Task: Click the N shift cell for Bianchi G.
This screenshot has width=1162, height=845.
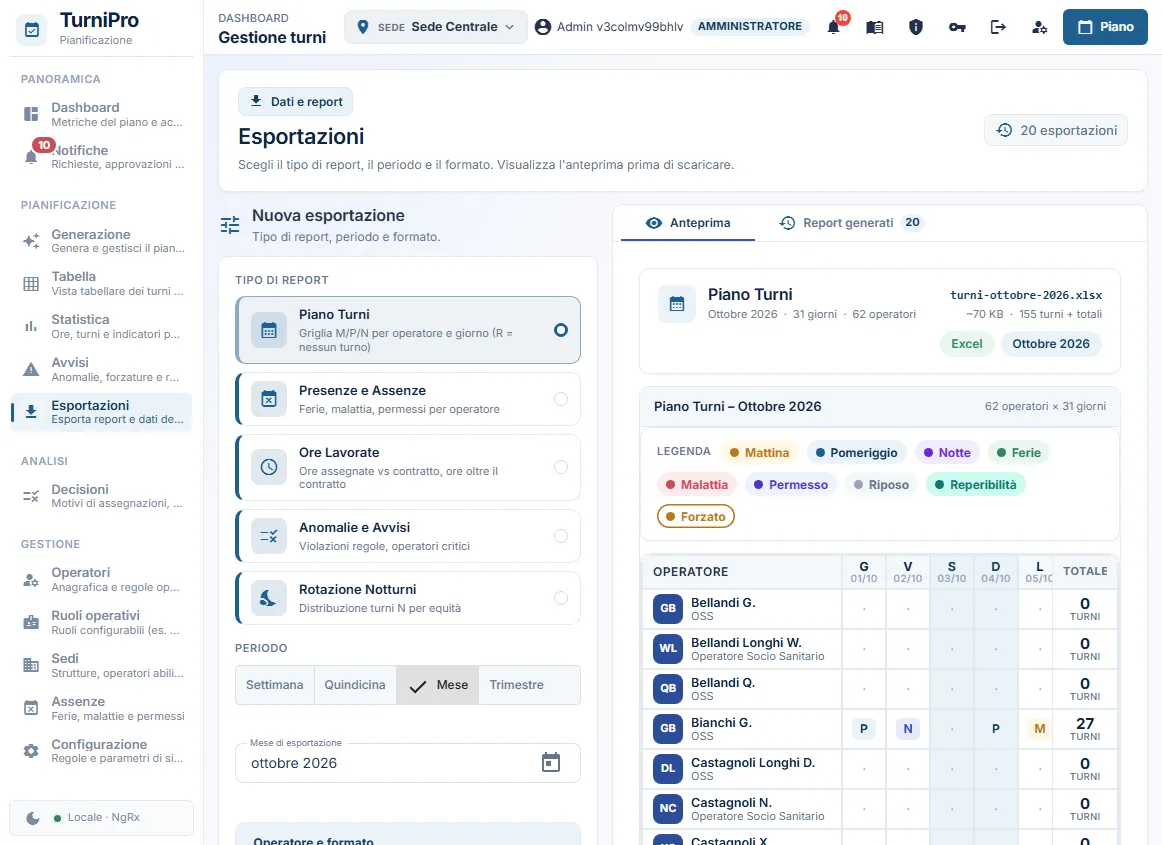Action: [908, 729]
